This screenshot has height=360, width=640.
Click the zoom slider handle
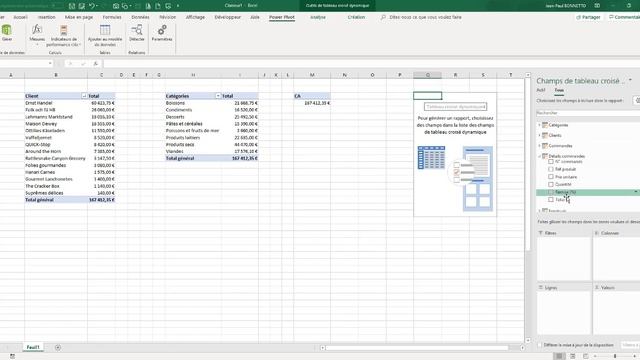[x=615, y=356]
